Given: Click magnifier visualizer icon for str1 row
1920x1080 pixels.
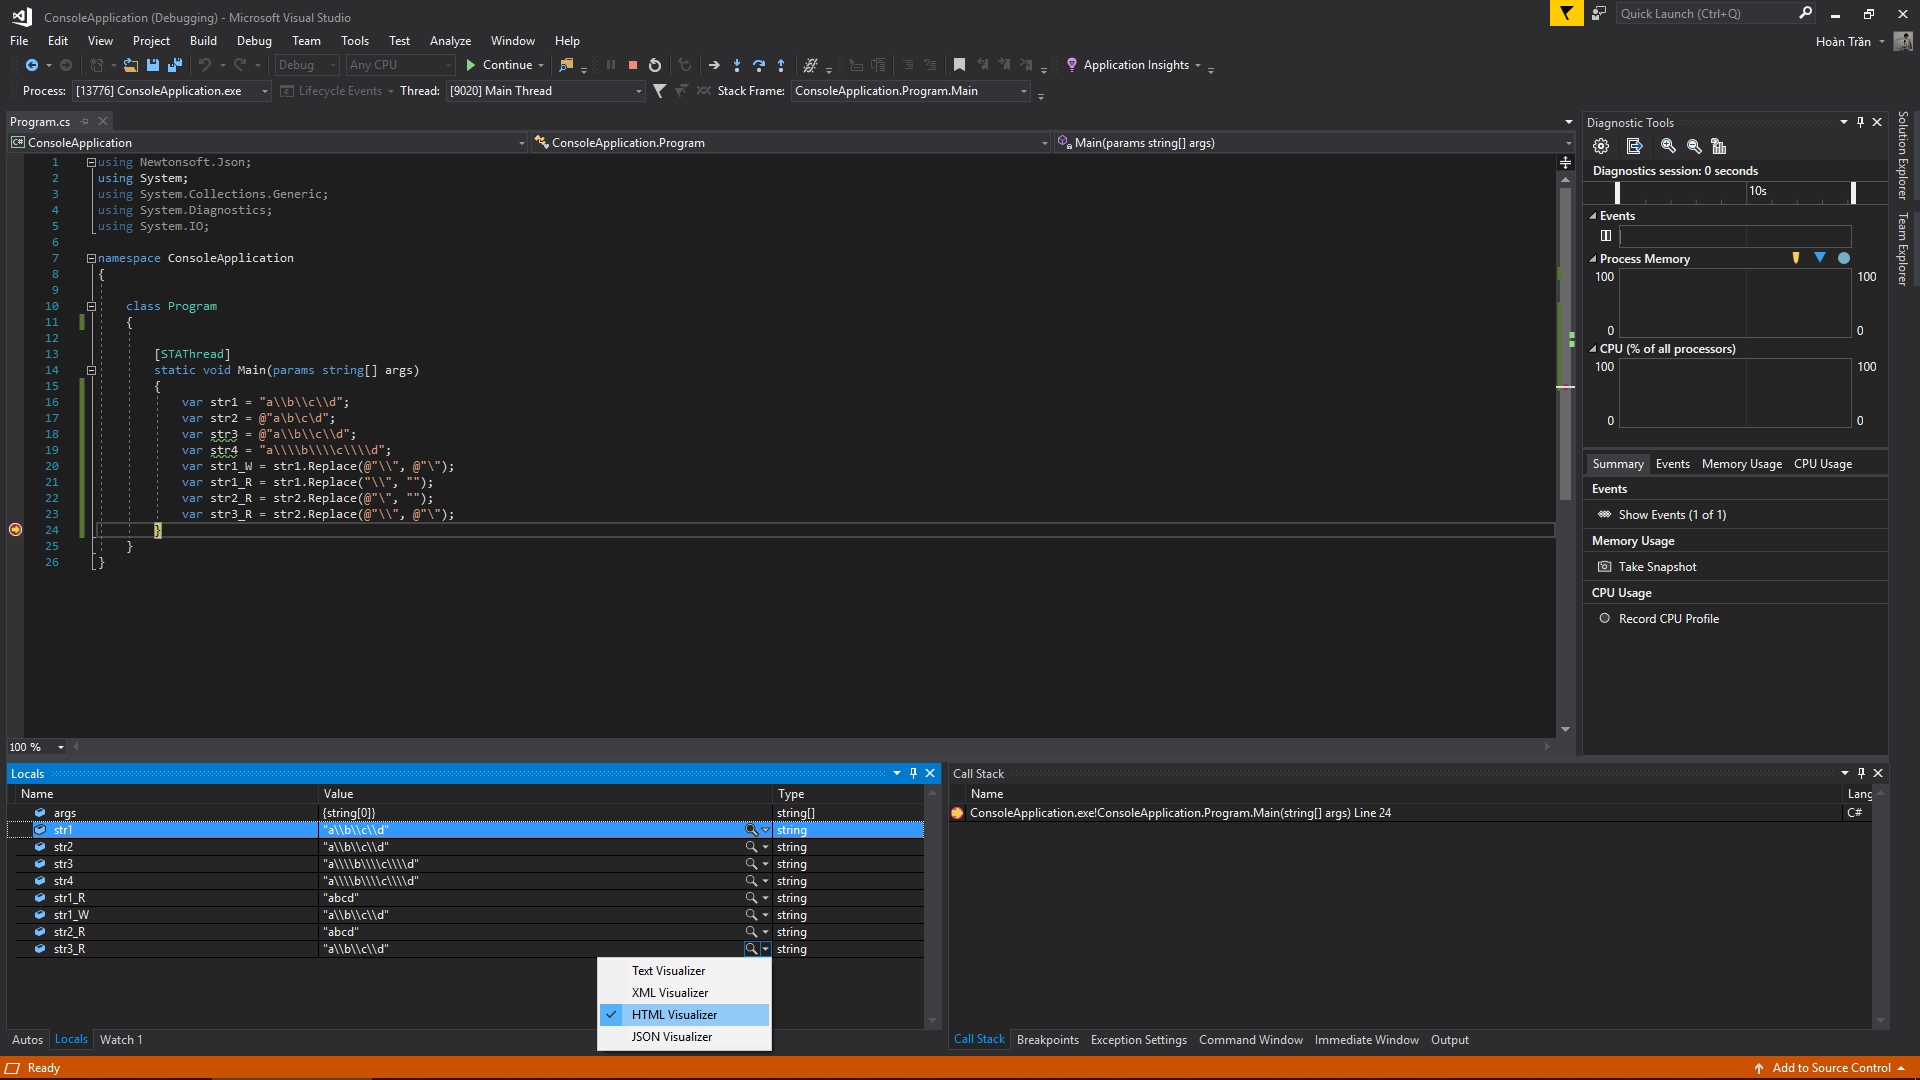Looking at the screenshot, I should coord(751,830).
